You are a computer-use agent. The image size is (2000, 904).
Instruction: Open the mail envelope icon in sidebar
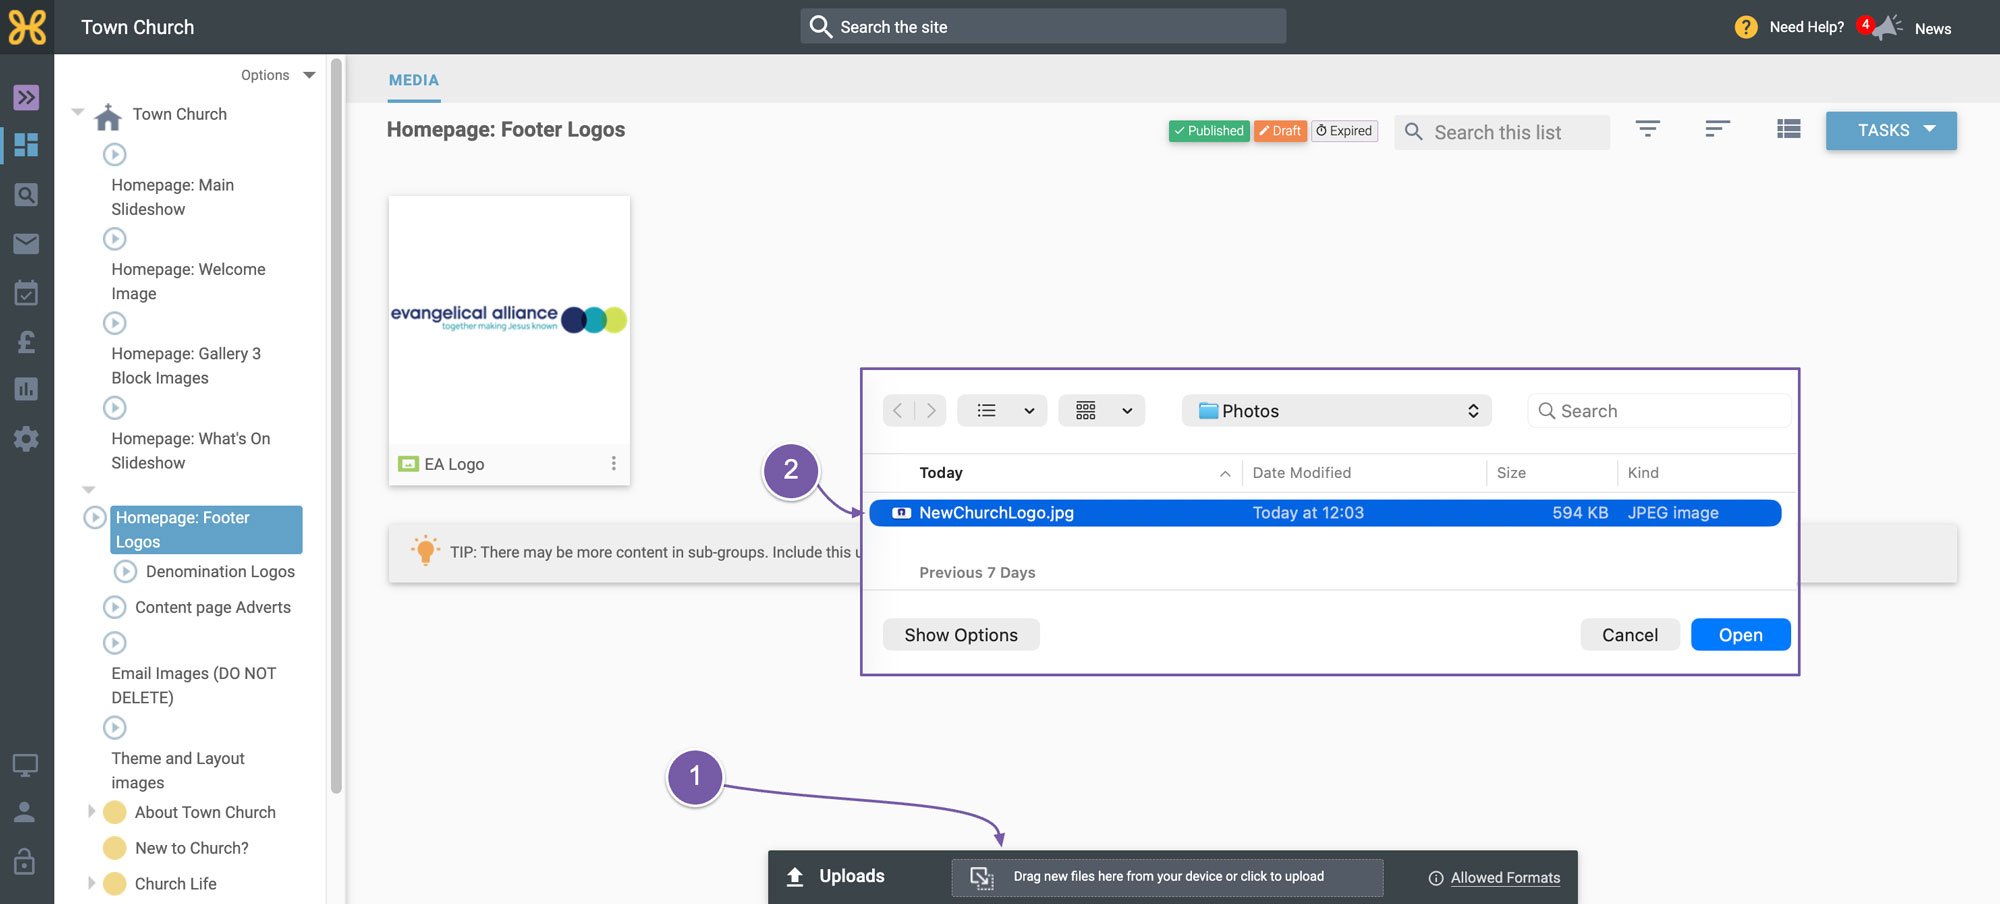[26, 243]
